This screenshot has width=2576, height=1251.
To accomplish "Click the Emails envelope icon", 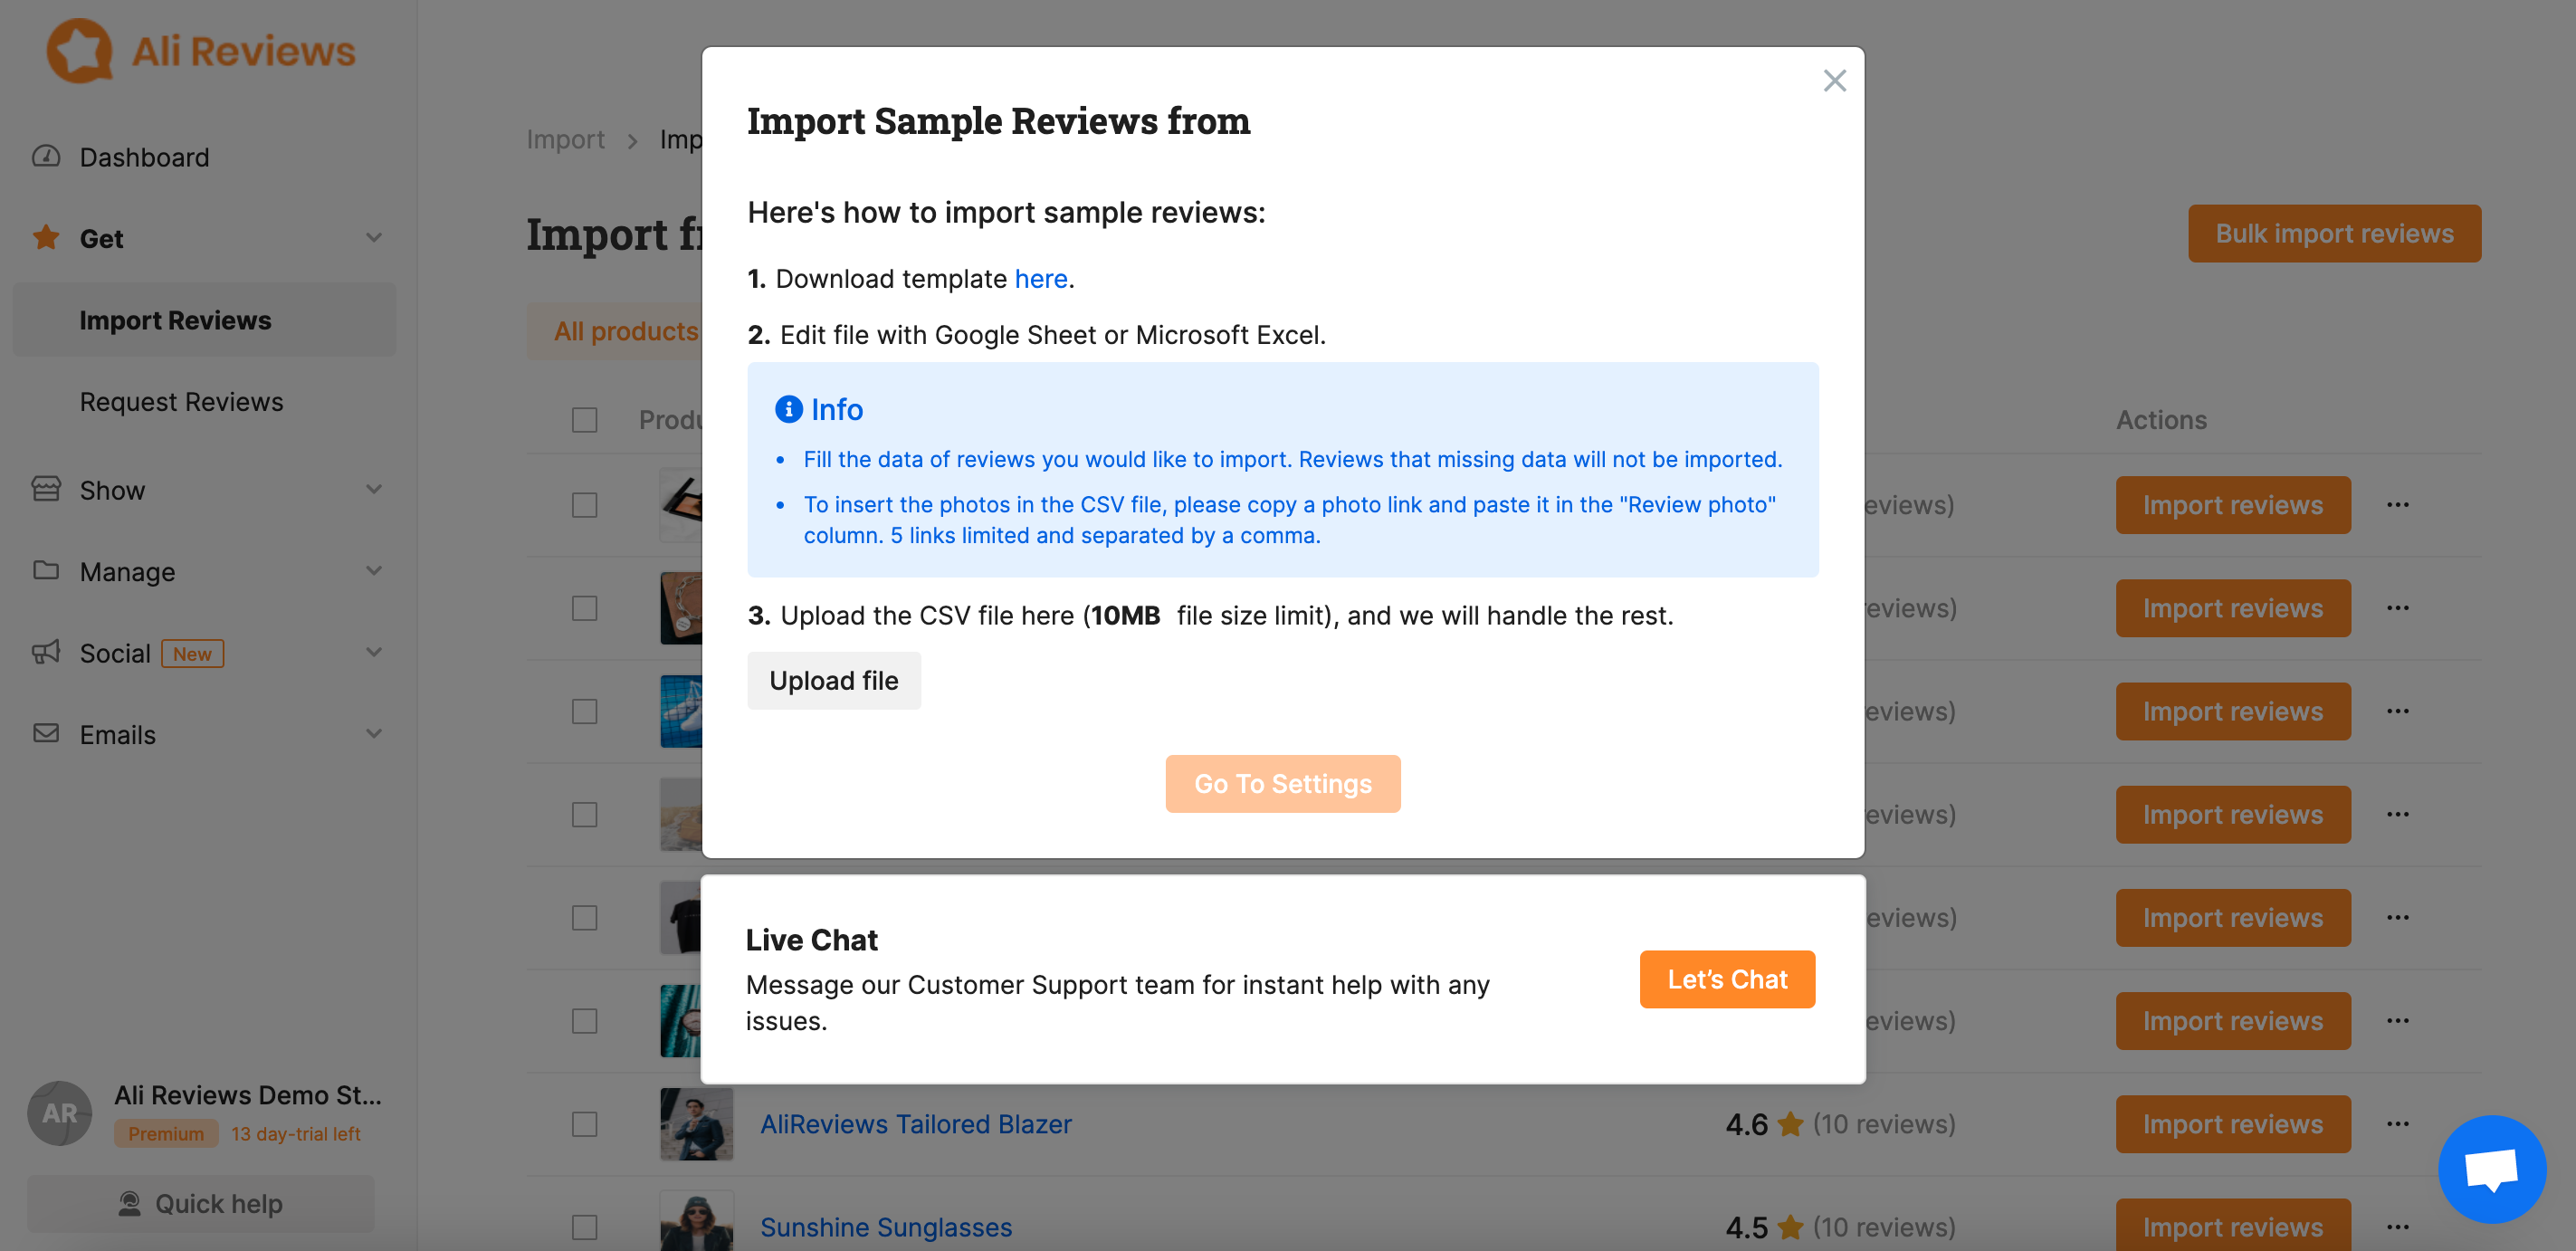I will coord(46,733).
